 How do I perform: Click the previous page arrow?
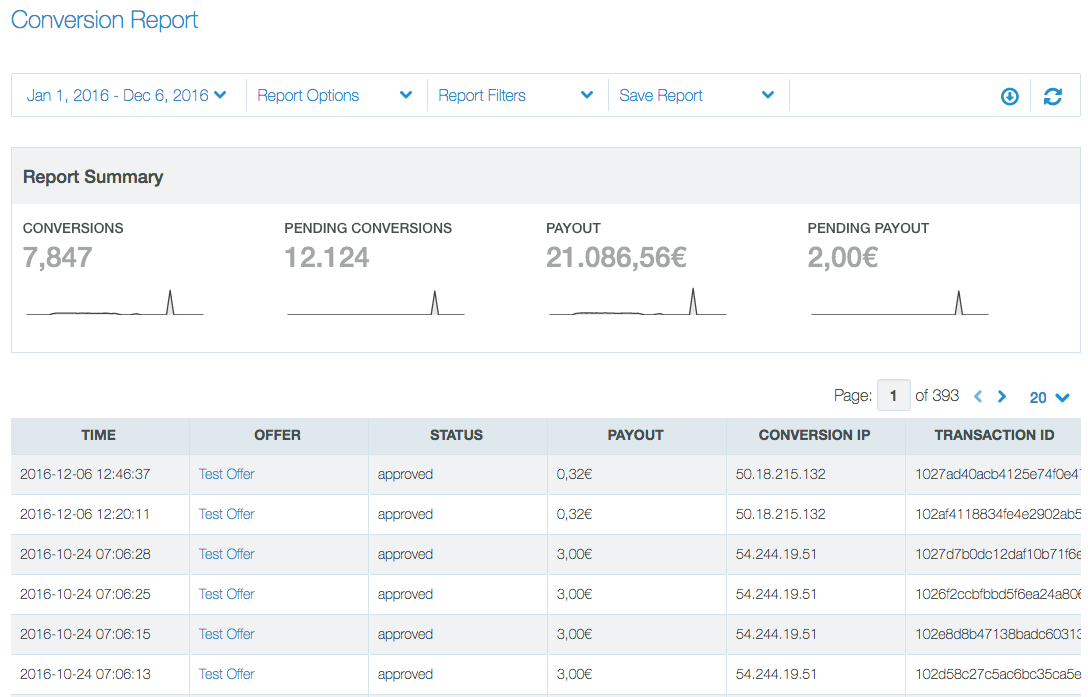pos(977,396)
